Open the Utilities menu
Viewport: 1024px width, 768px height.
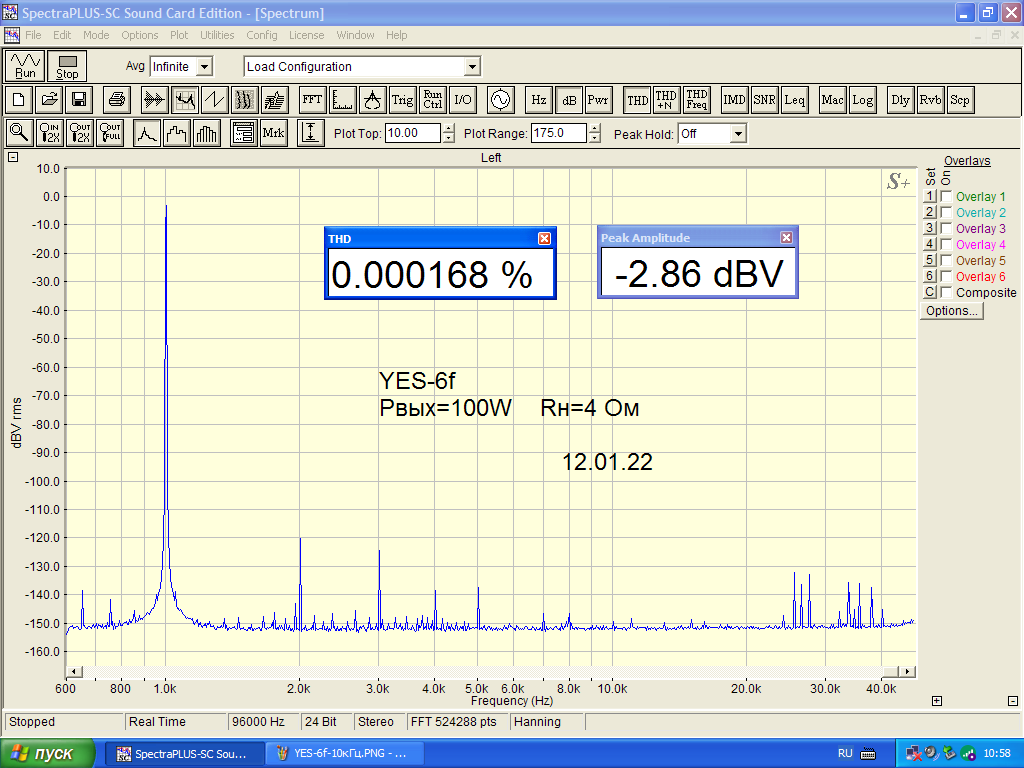[x=217, y=35]
